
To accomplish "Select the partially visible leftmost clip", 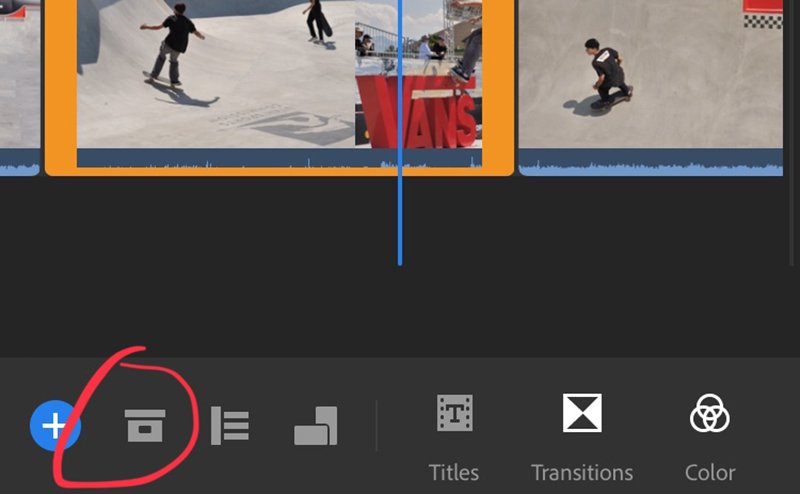I will [x=18, y=75].
